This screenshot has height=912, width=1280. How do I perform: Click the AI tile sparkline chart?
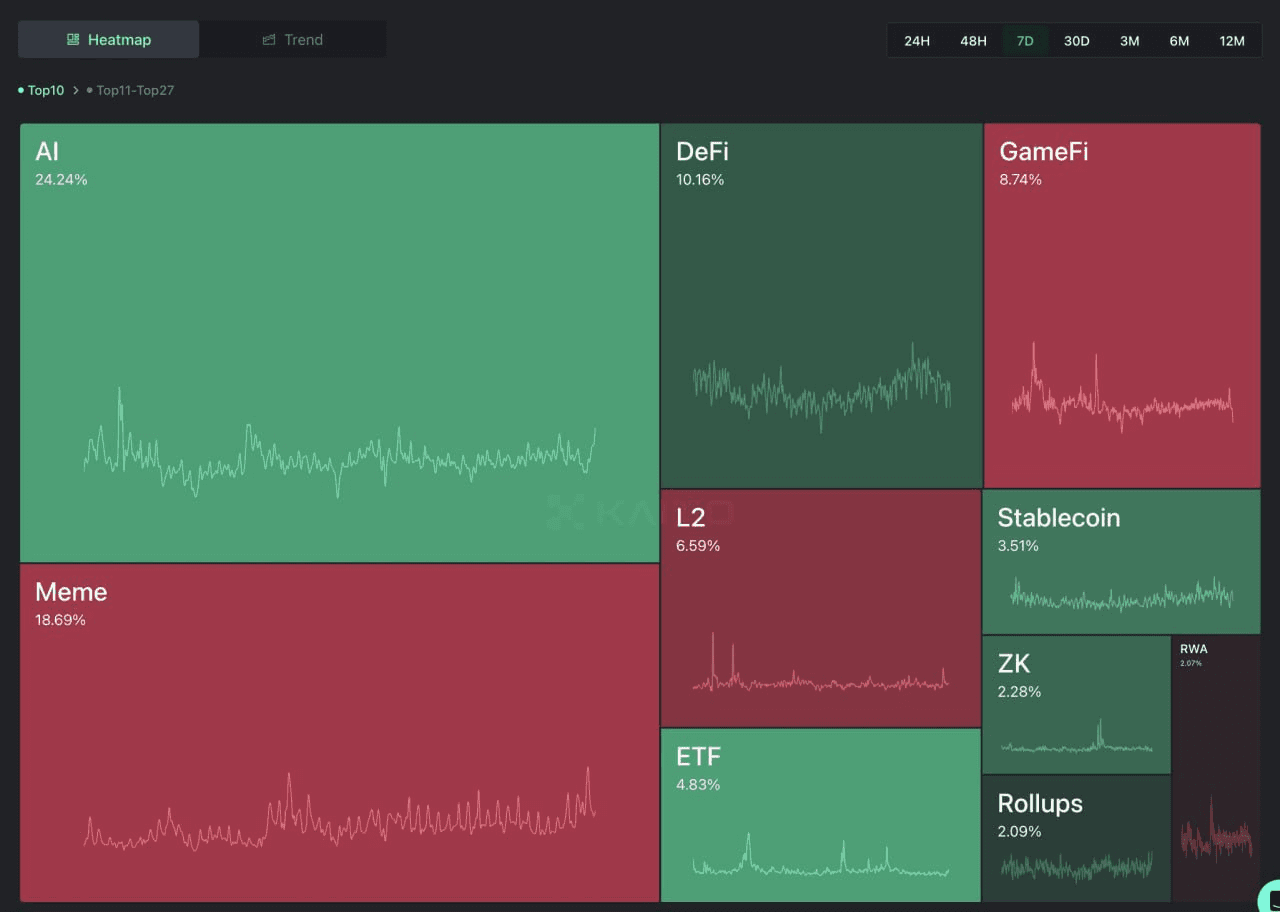[x=340, y=442]
